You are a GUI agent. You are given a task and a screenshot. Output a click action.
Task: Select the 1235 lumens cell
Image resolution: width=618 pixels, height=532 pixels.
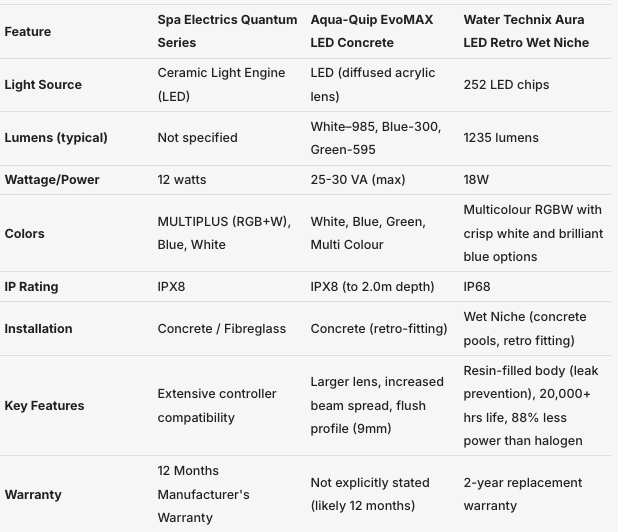[501, 138]
